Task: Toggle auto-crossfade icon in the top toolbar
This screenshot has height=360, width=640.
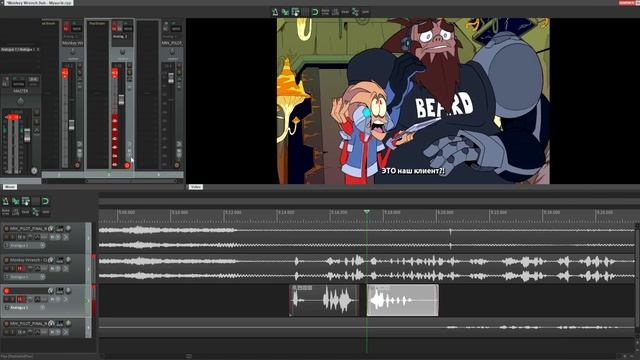Action: pyautogui.click(x=285, y=12)
